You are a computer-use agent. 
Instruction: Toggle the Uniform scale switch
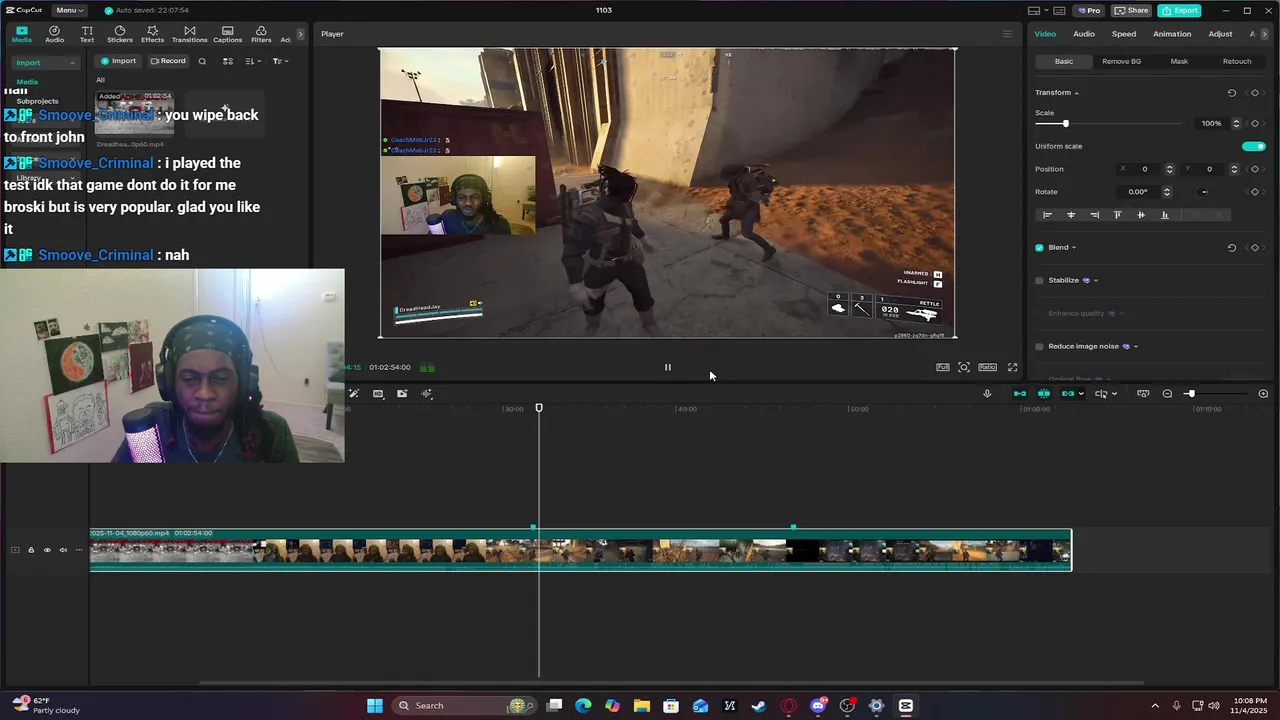[x=1253, y=146]
